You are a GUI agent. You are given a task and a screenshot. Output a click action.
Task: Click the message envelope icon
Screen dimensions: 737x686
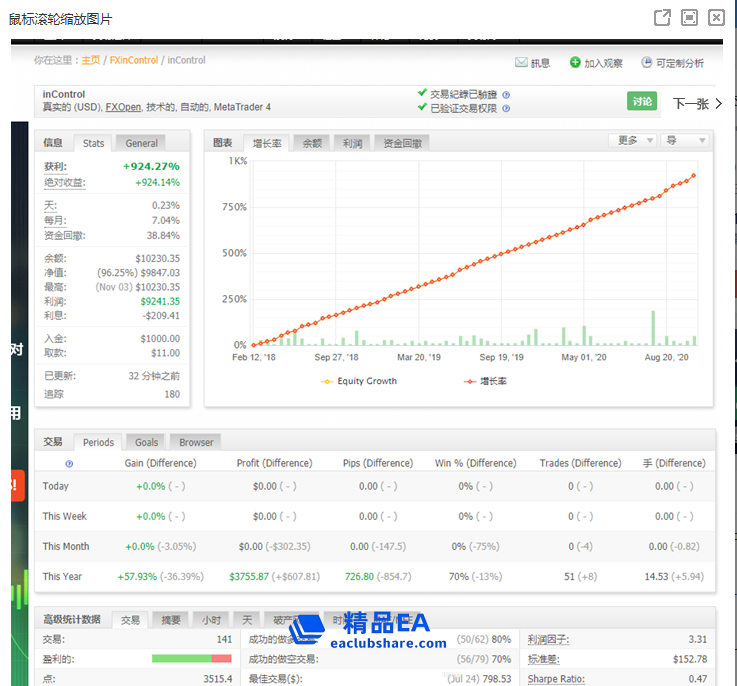click(x=521, y=63)
